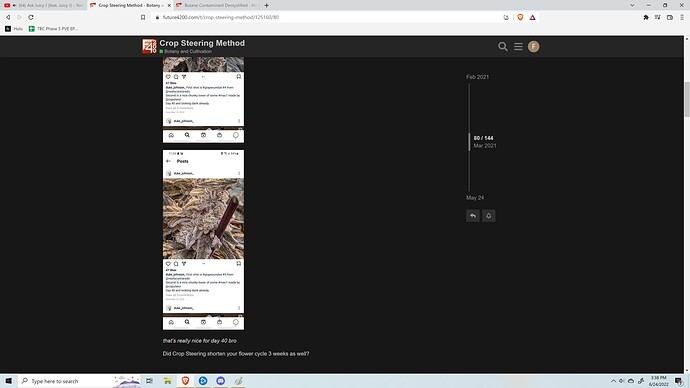
Task: Switch to the Butane Contaminant Demystified tab
Action: coord(217,5)
